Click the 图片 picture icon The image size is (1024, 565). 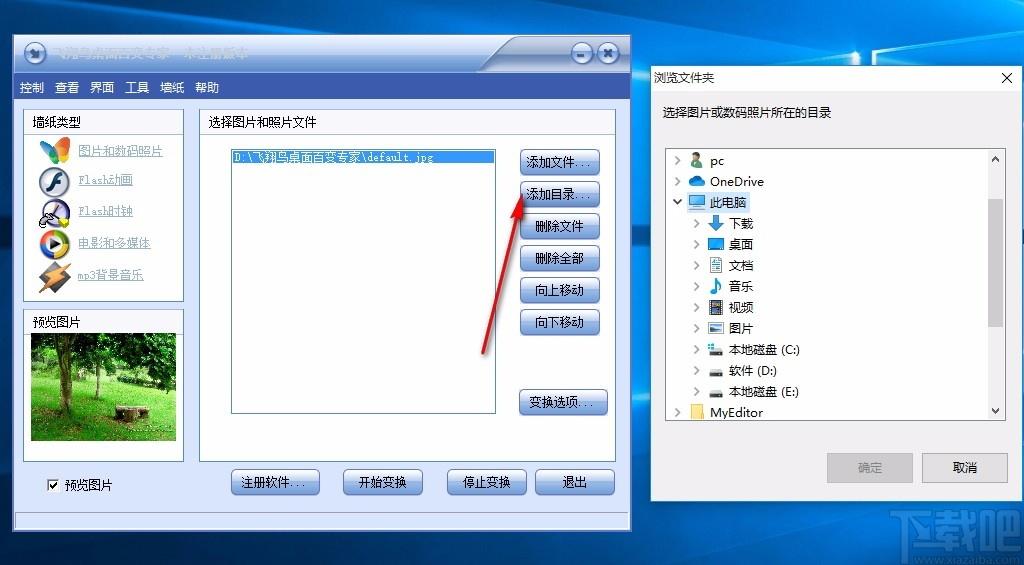tap(716, 328)
